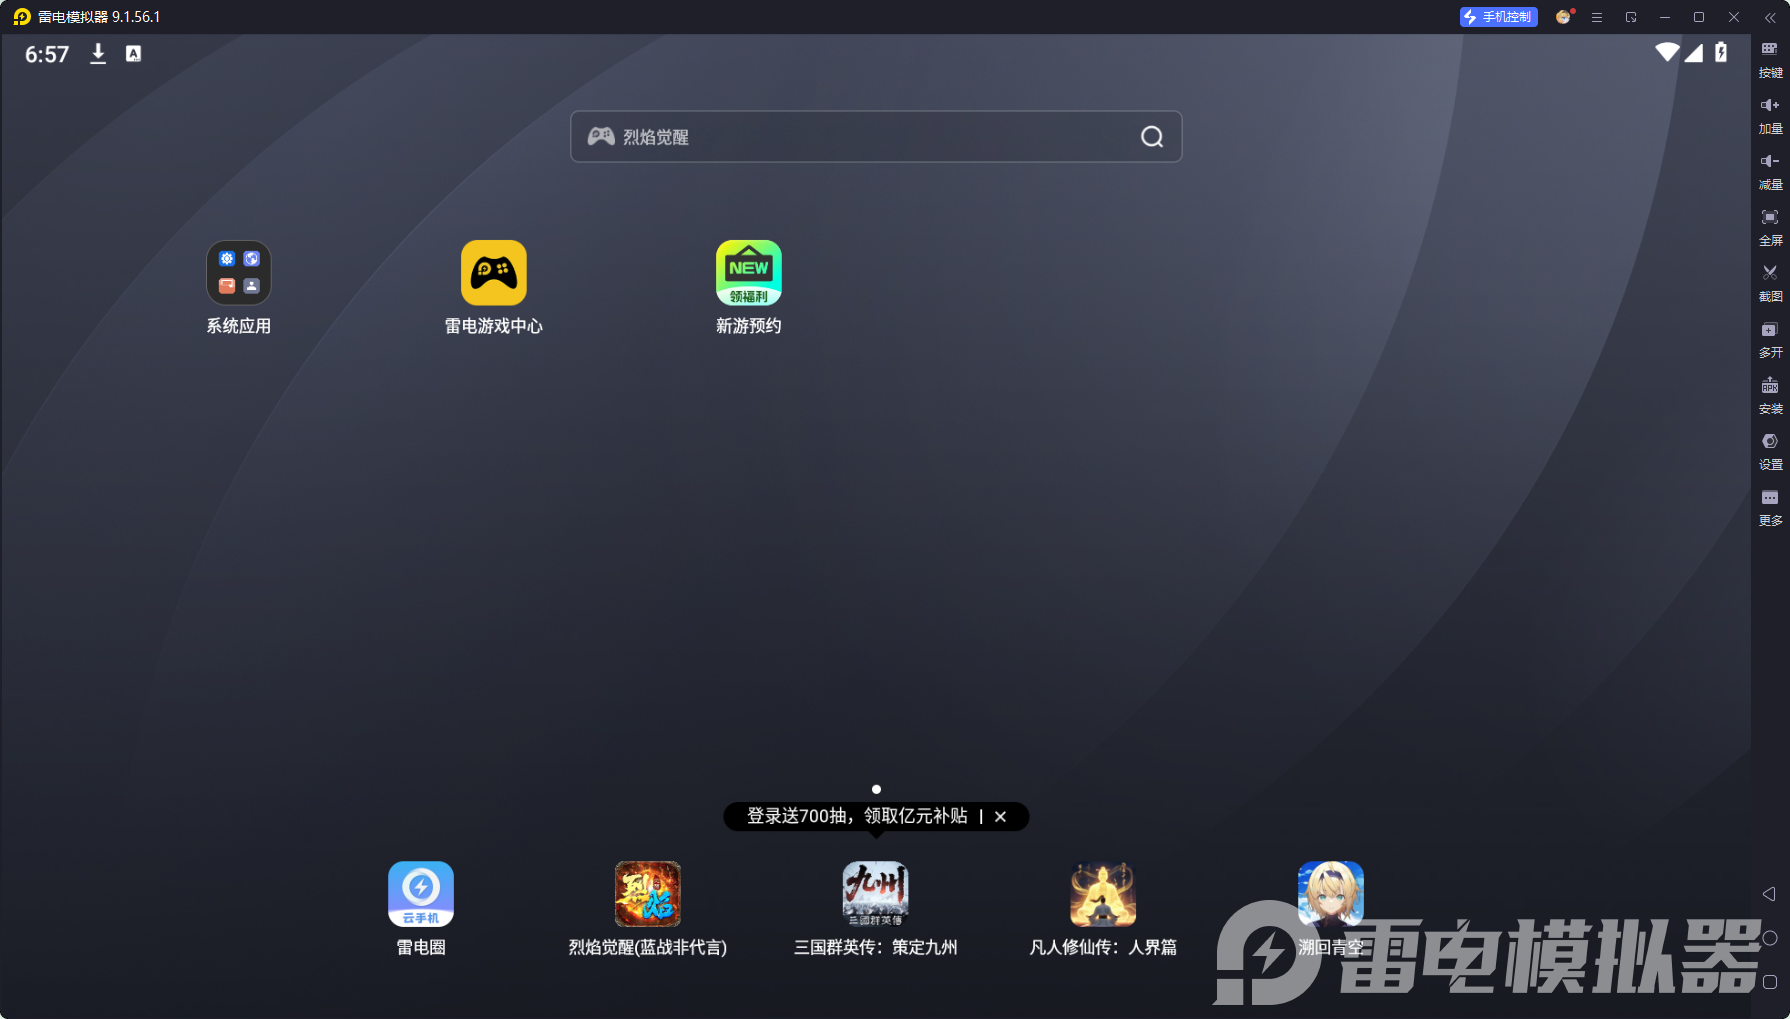Click the Wi-Fi status icon

[1667, 52]
